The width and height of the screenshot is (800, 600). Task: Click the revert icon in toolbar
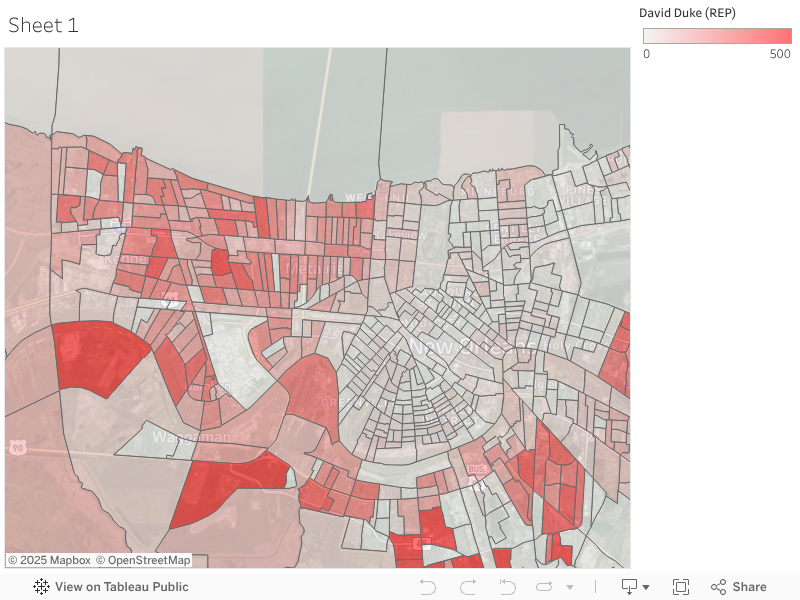point(507,587)
